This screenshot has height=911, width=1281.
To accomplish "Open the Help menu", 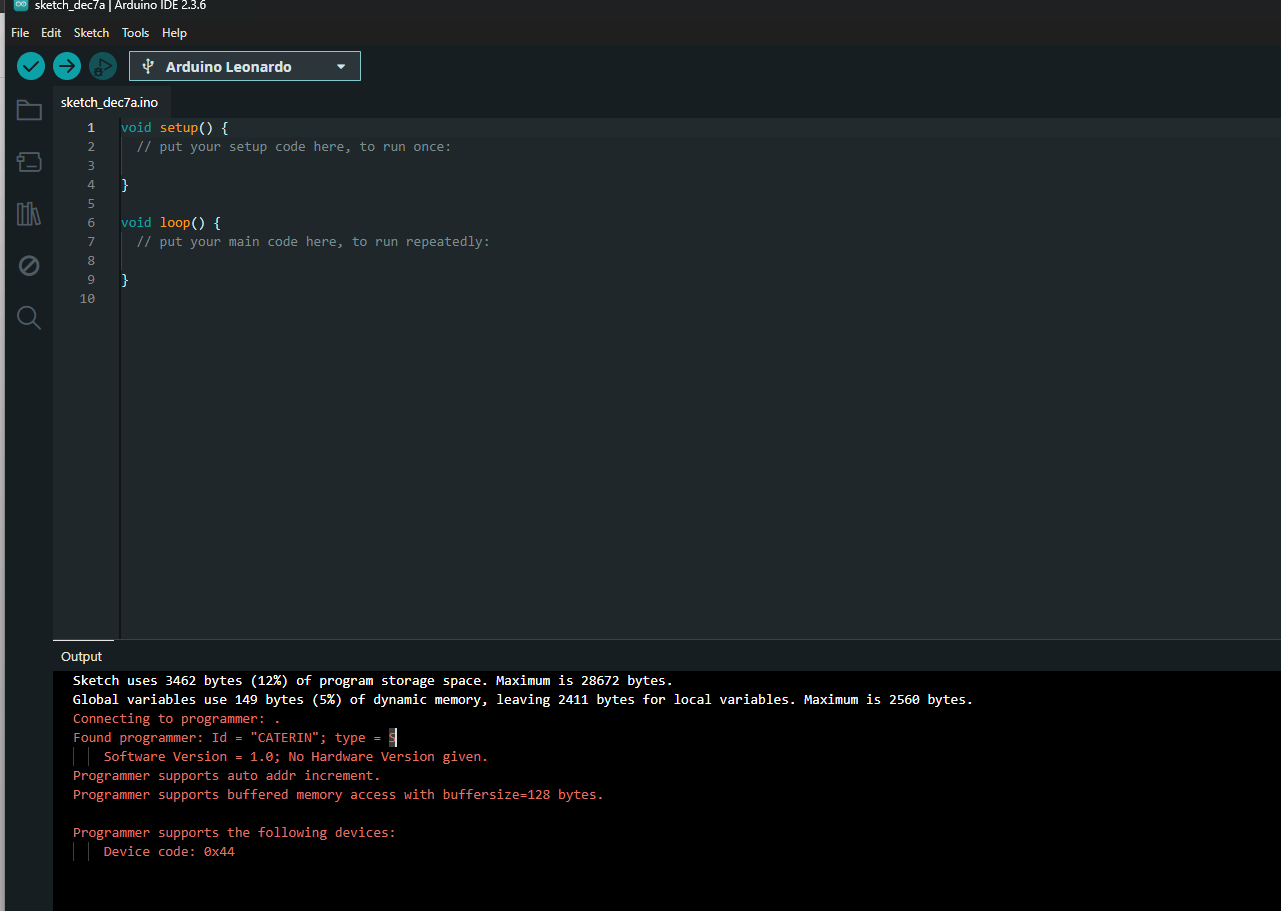I will click(174, 33).
